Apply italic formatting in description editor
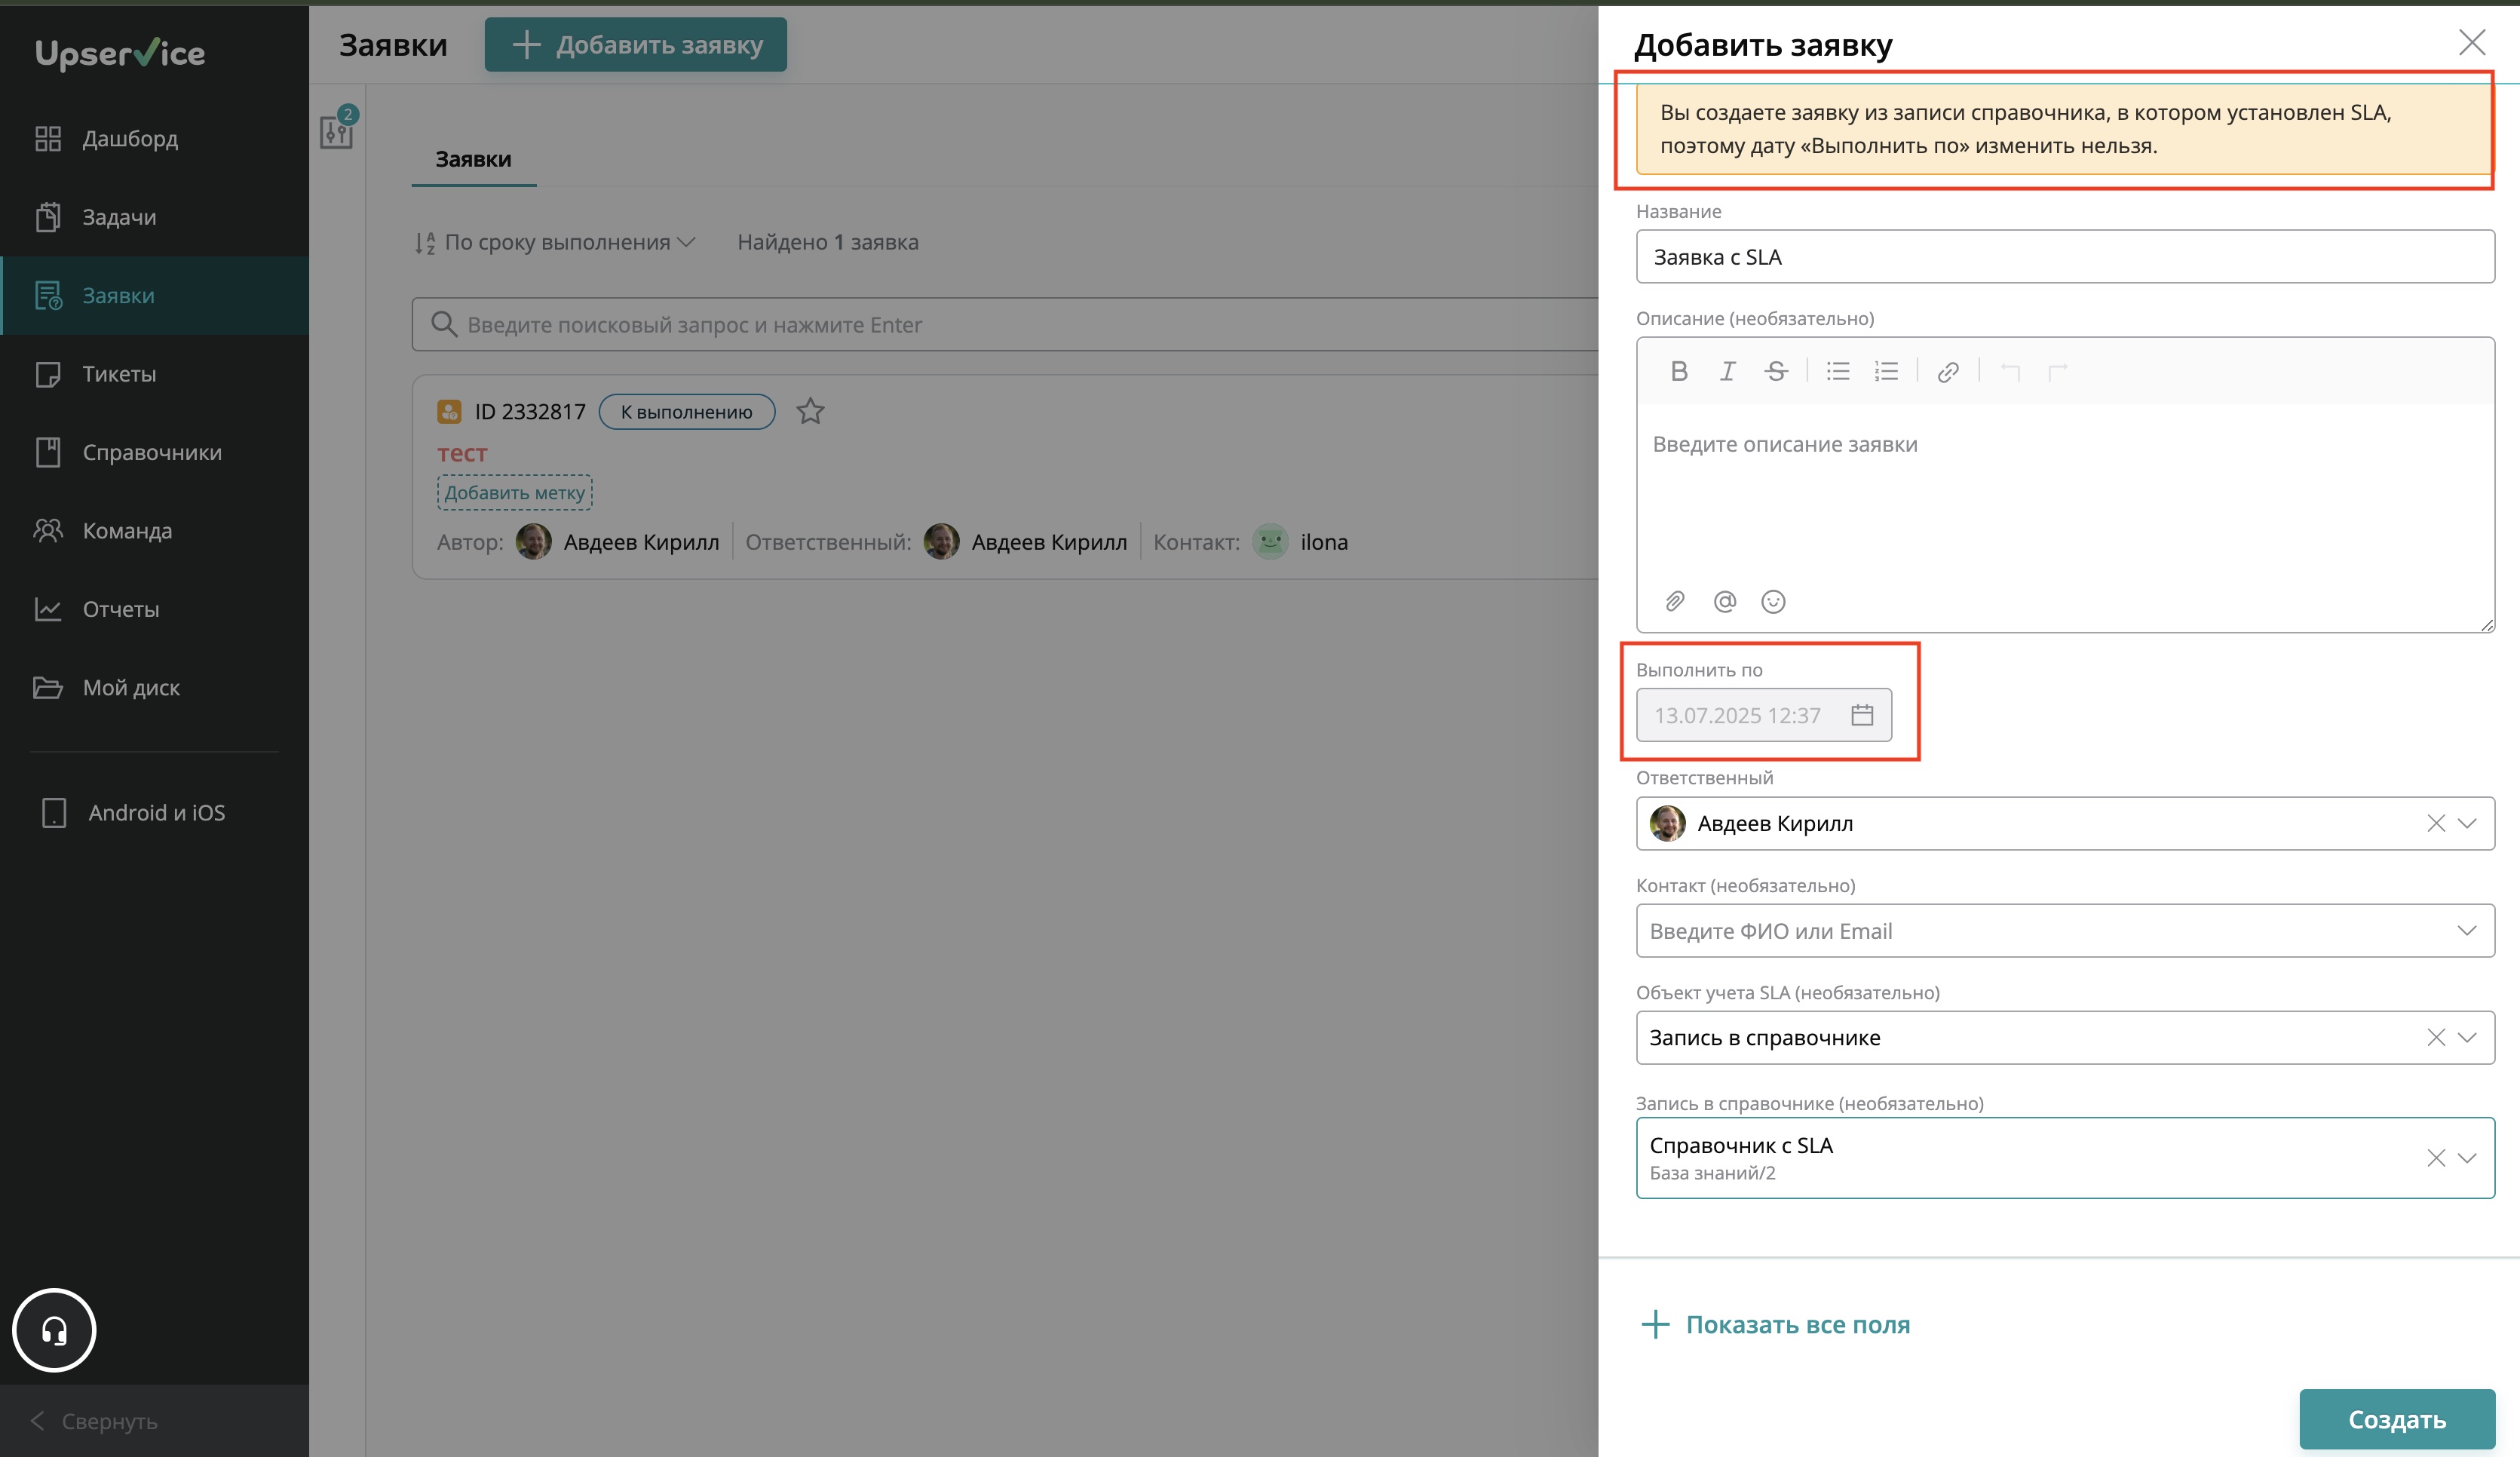The width and height of the screenshot is (2520, 1457). click(x=1727, y=371)
